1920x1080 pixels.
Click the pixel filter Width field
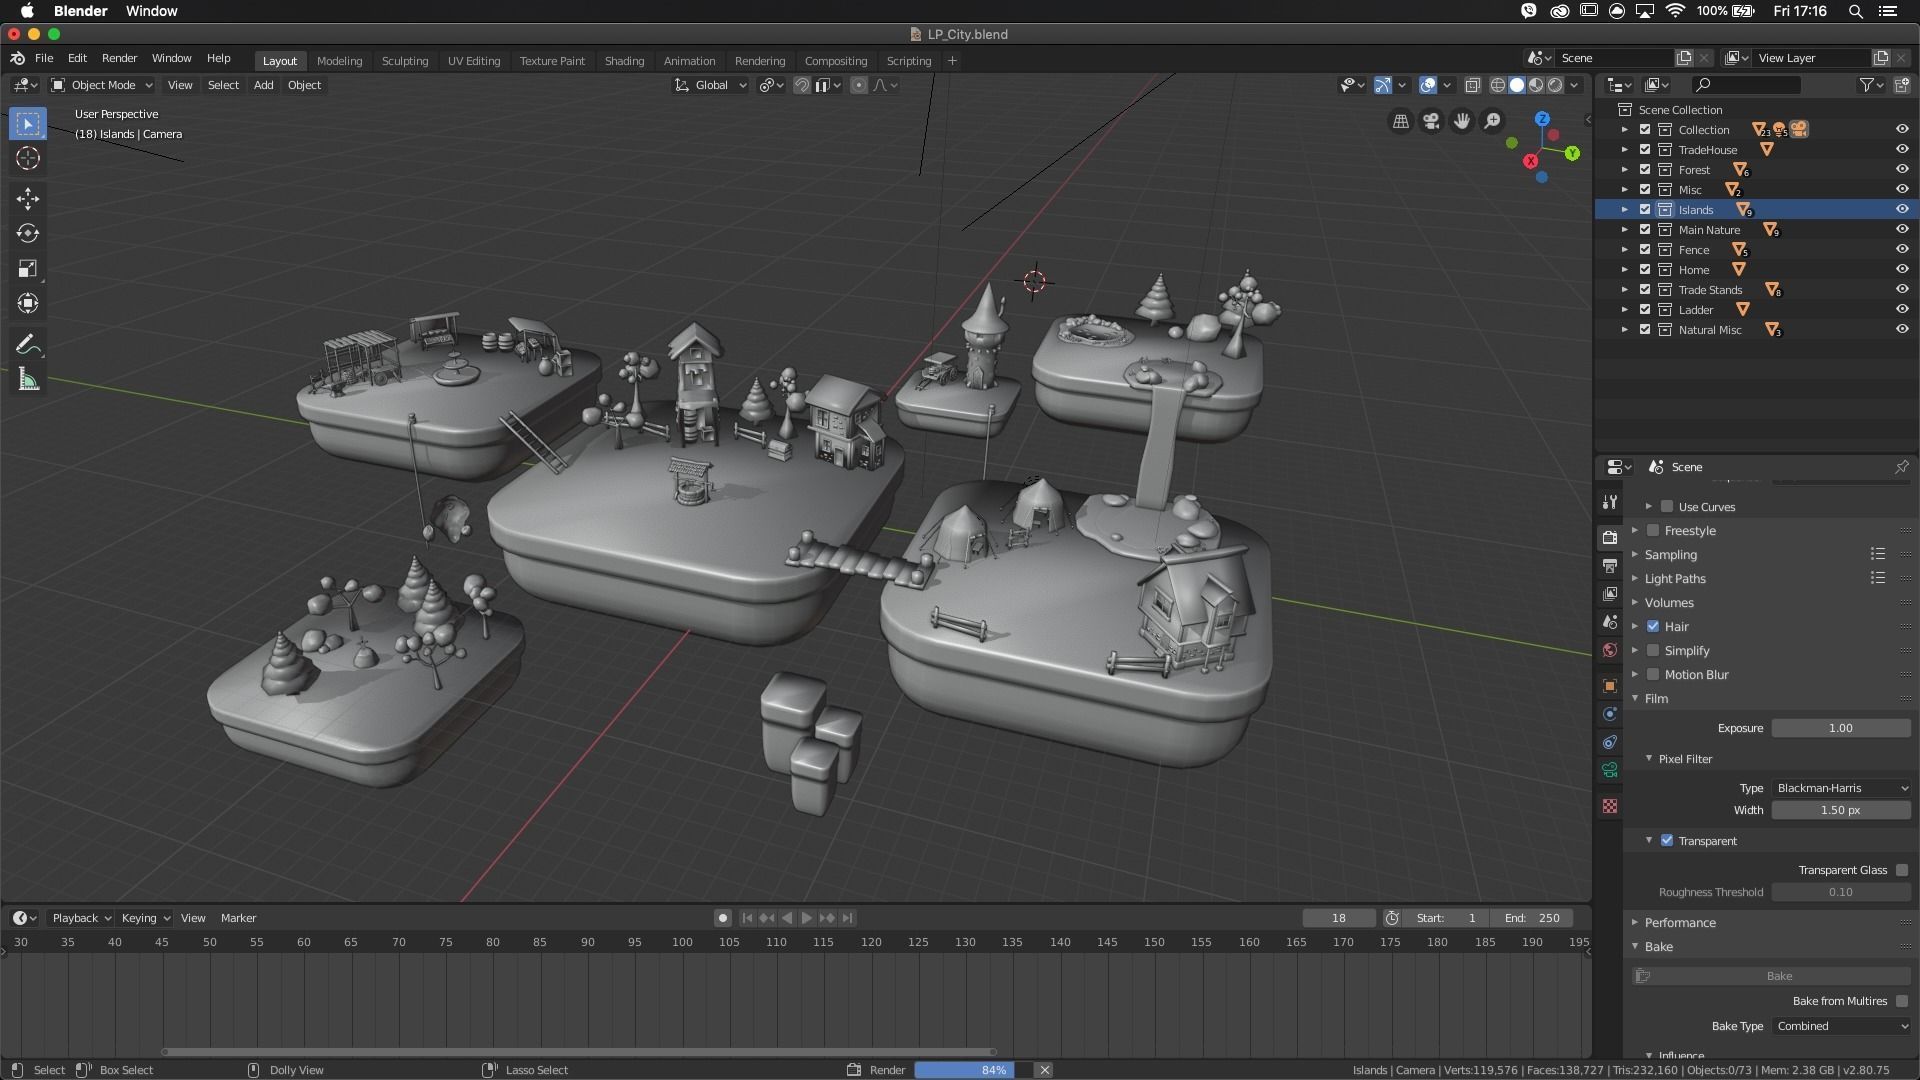click(1841, 810)
